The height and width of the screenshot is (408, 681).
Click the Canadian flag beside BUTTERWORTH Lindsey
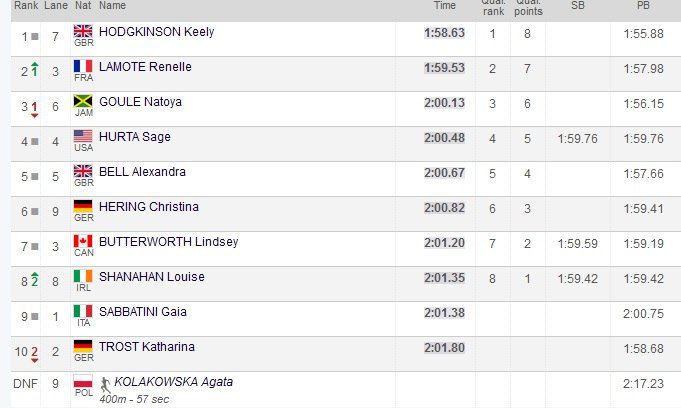click(83, 242)
